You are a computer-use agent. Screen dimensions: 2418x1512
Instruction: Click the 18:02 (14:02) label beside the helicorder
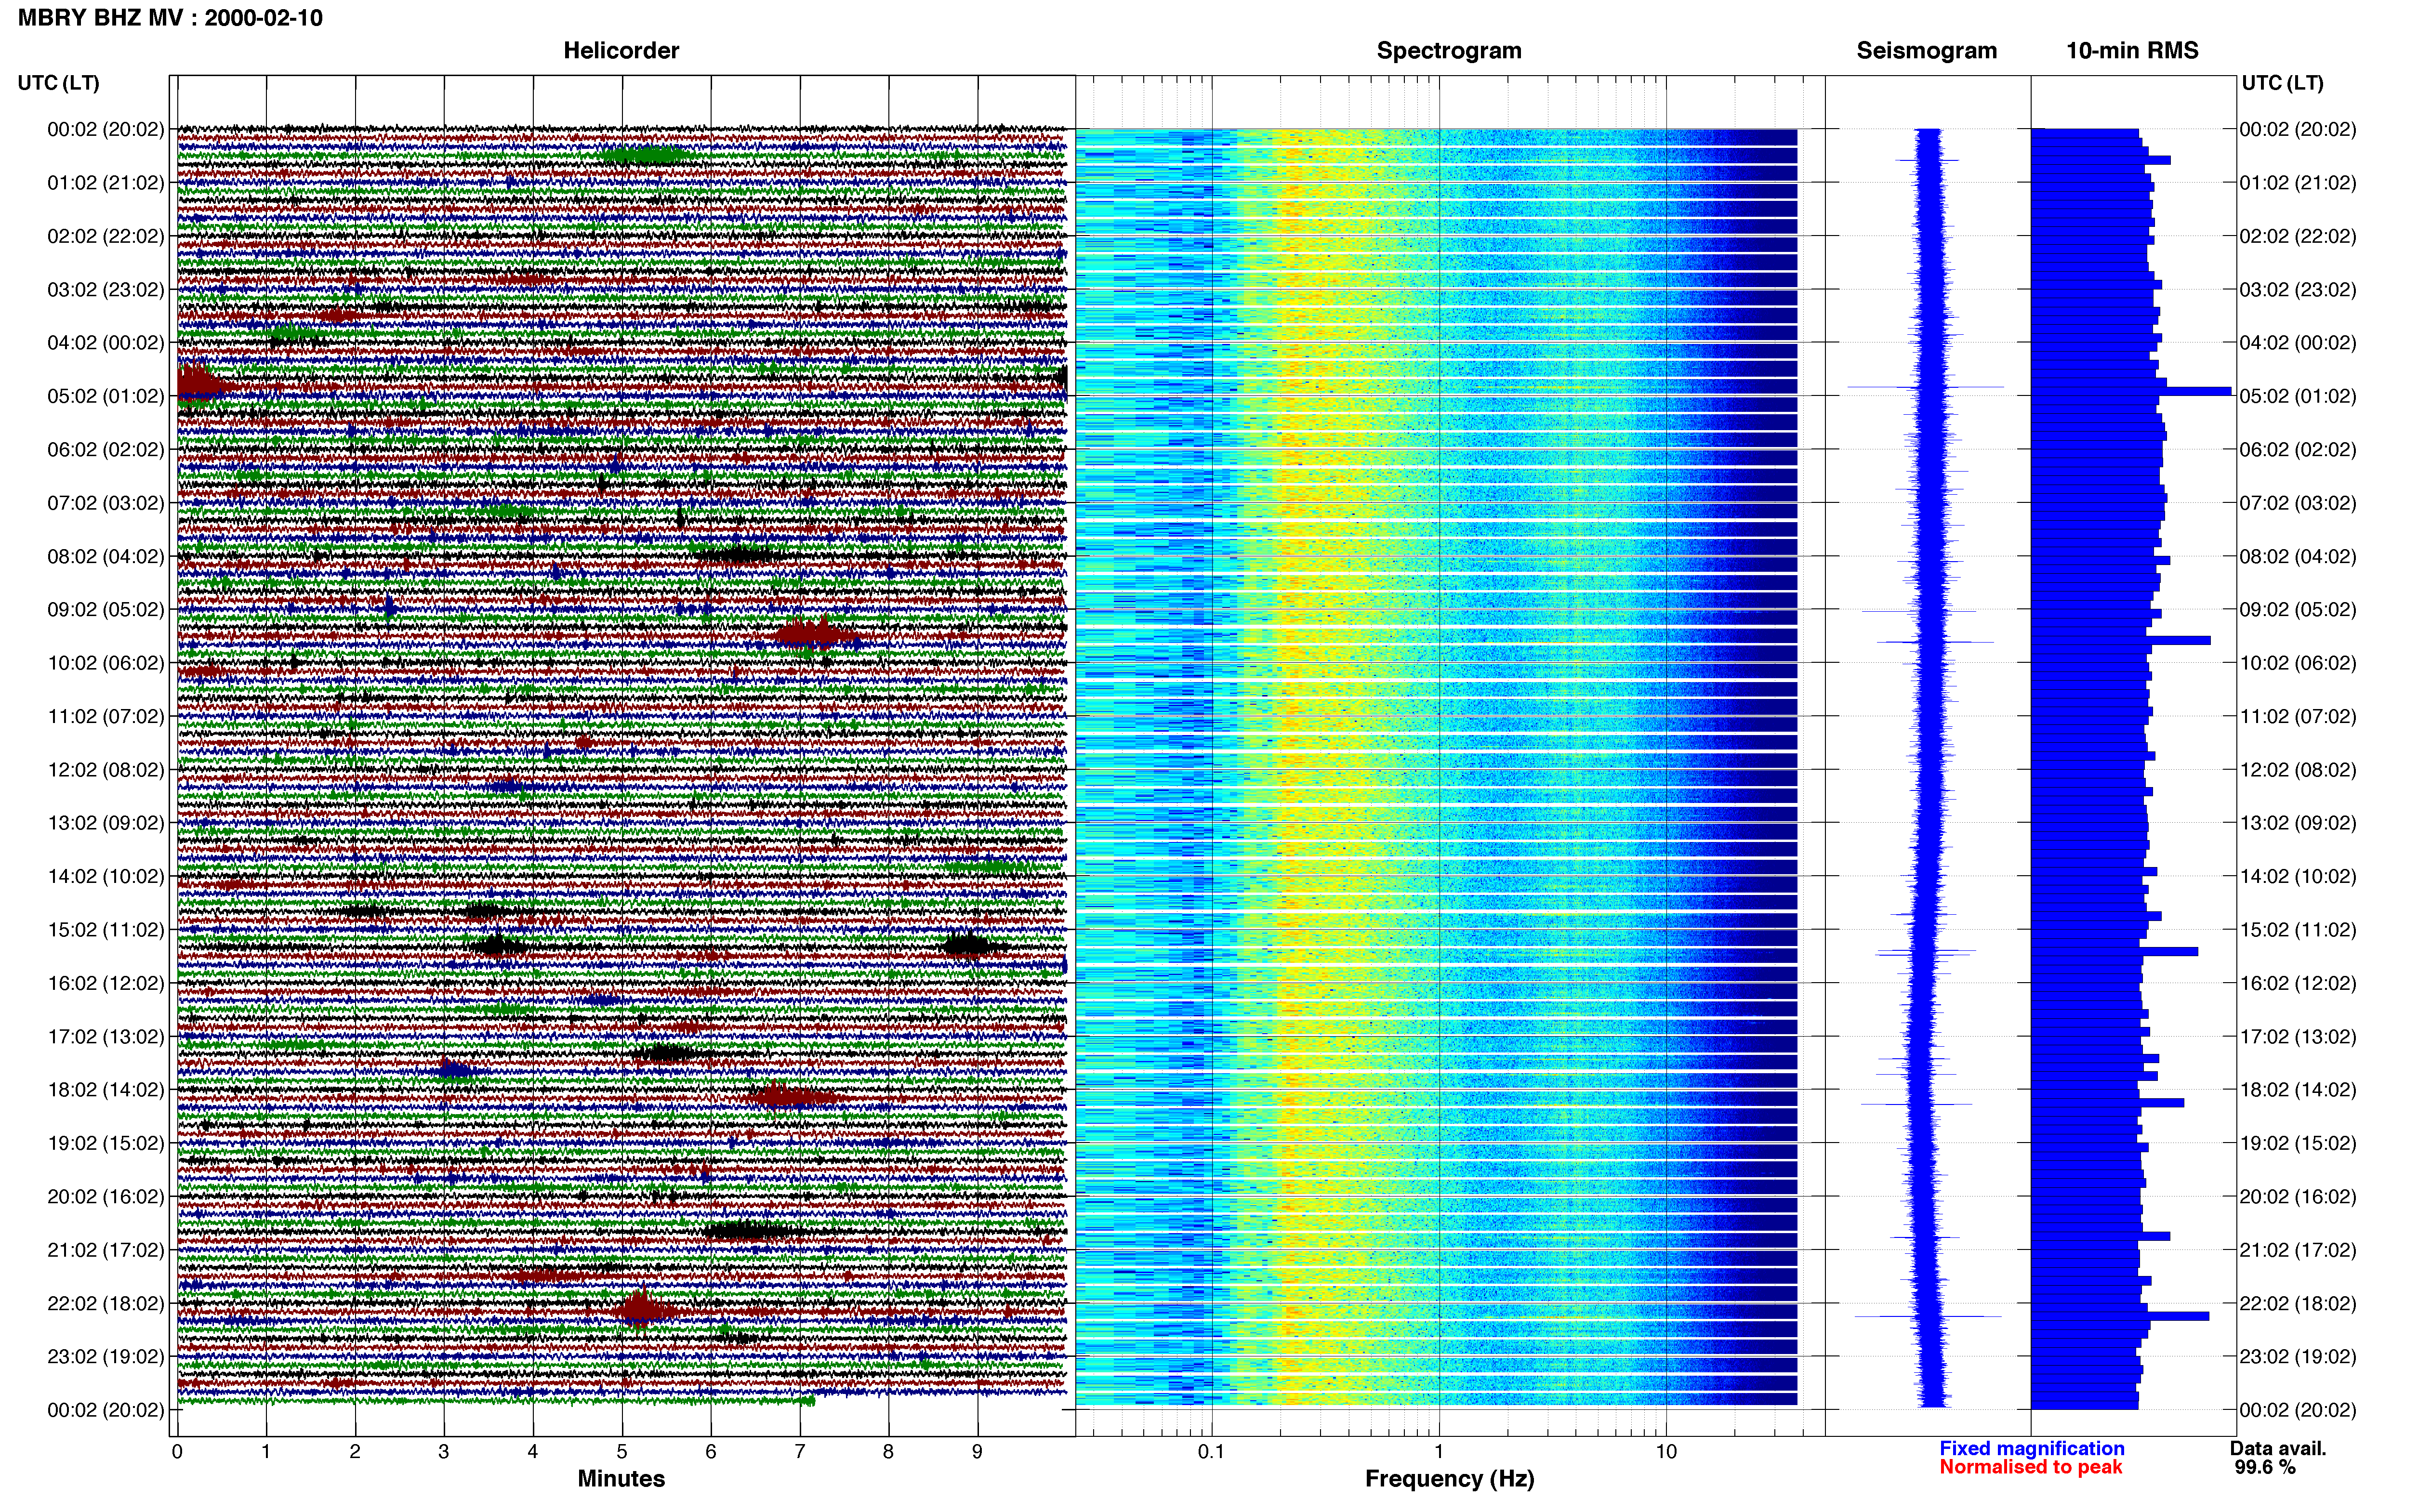tap(106, 1090)
